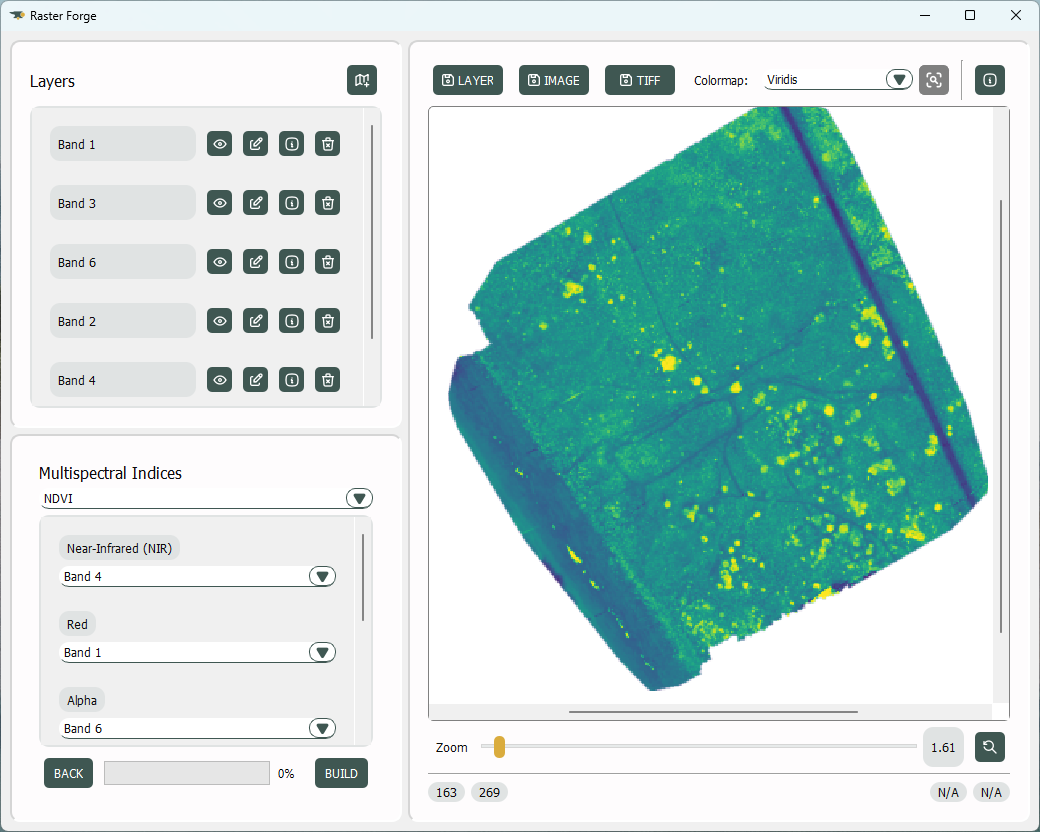Screen dimensions: 1040x832
Task: Open the Colormap Viridis dropdown
Action: (x=839, y=80)
